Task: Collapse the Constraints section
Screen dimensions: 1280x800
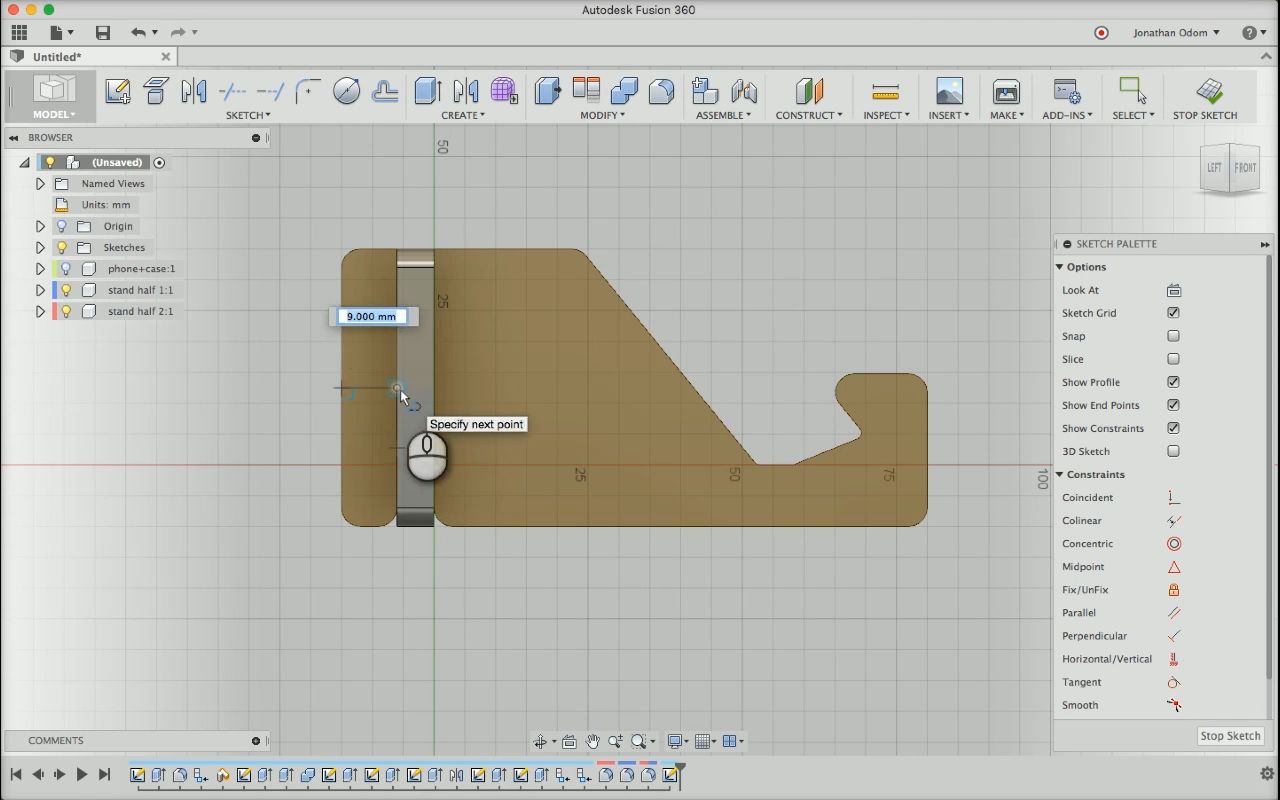Action: (1060, 475)
